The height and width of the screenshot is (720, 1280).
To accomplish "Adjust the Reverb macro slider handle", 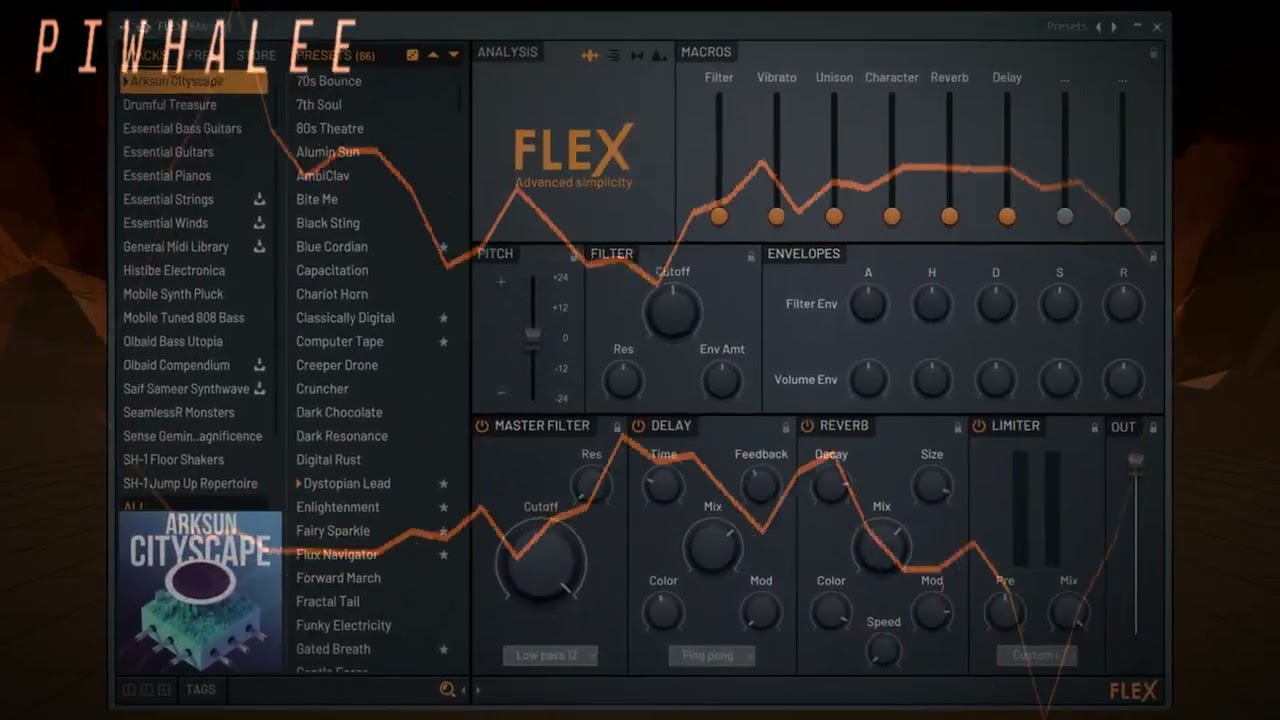I will click(x=949, y=215).
